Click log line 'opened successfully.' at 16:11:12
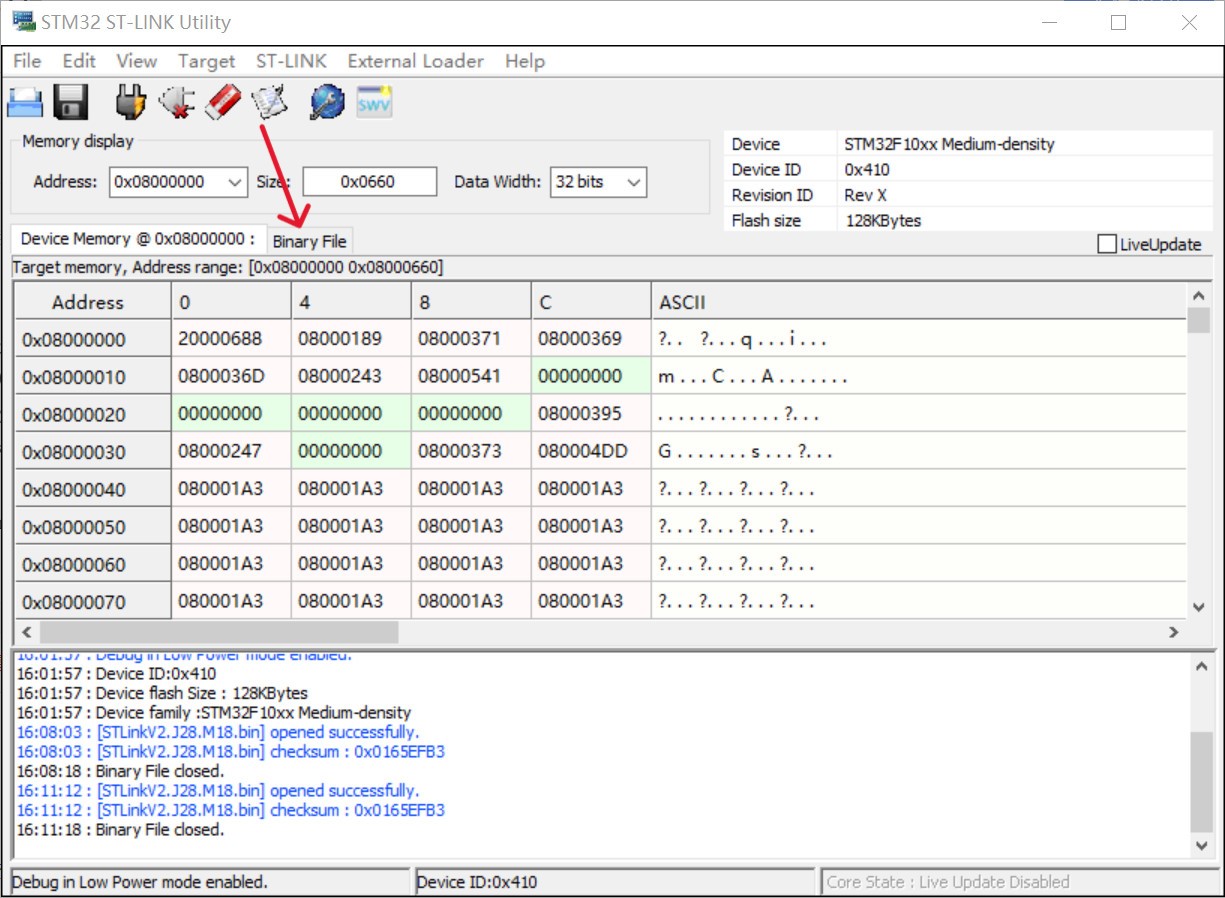 point(218,790)
